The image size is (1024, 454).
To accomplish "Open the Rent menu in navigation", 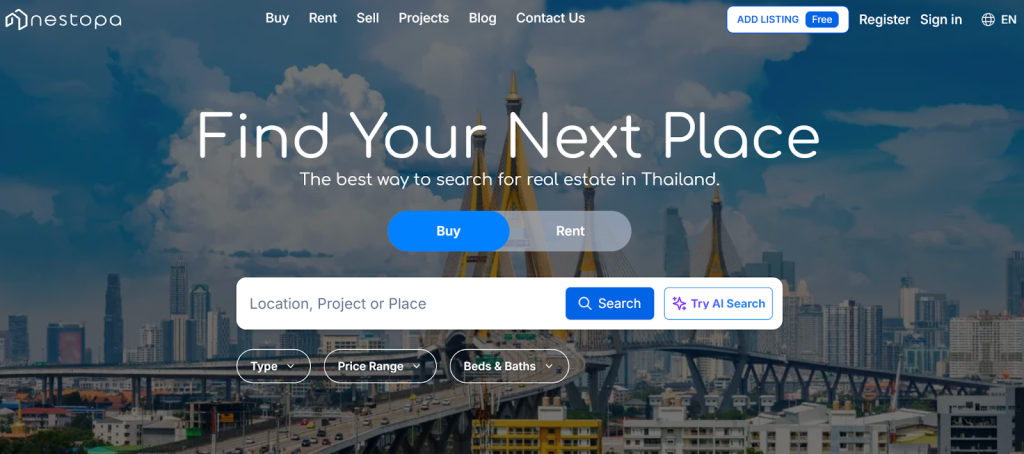I will point(323,18).
